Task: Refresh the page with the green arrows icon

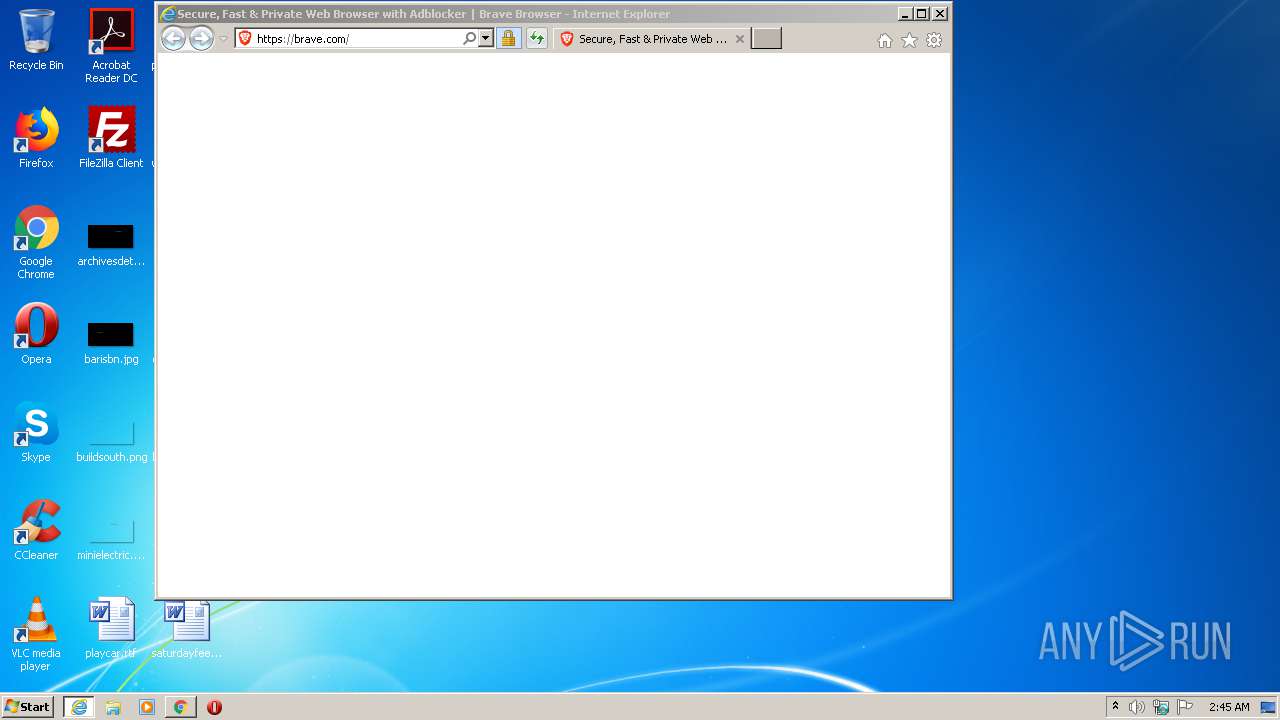Action: (x=537, y=39)
